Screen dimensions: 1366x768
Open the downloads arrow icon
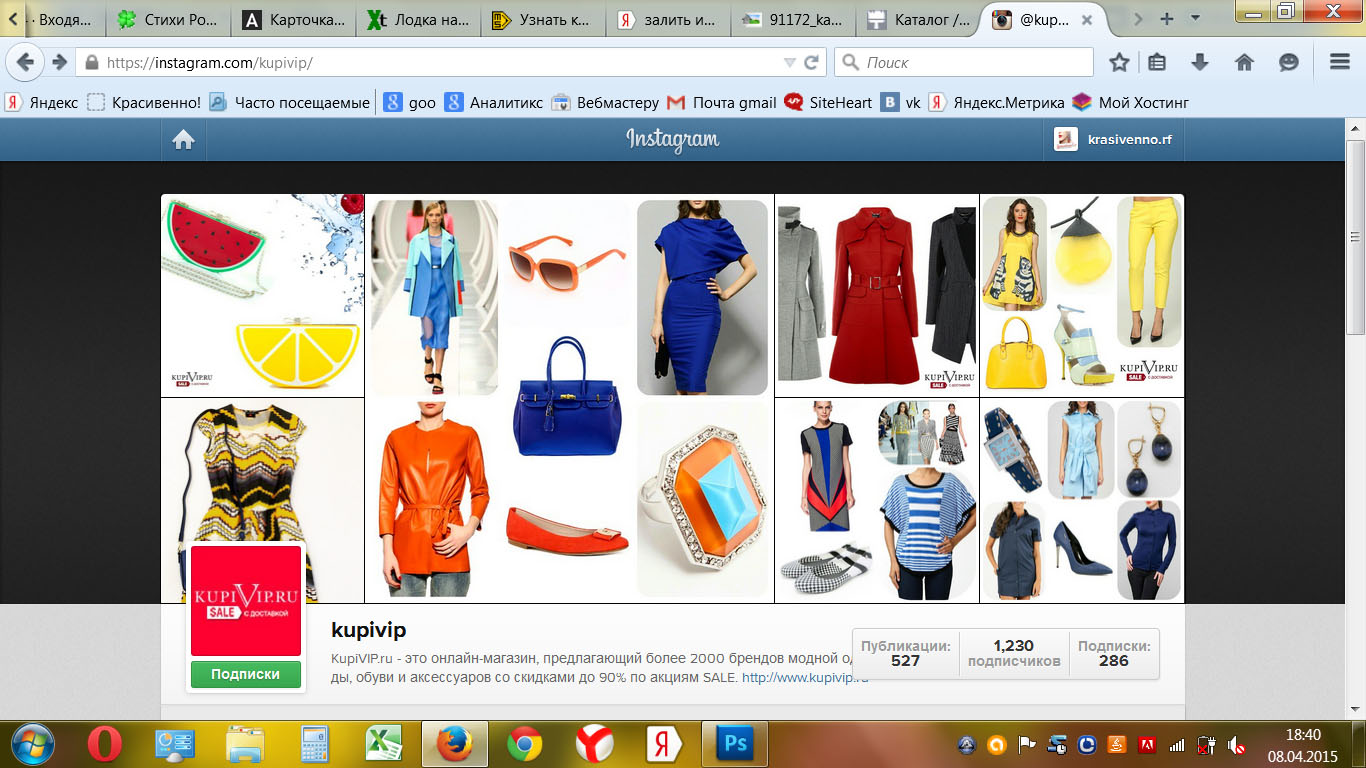(x=1200, y=62)
